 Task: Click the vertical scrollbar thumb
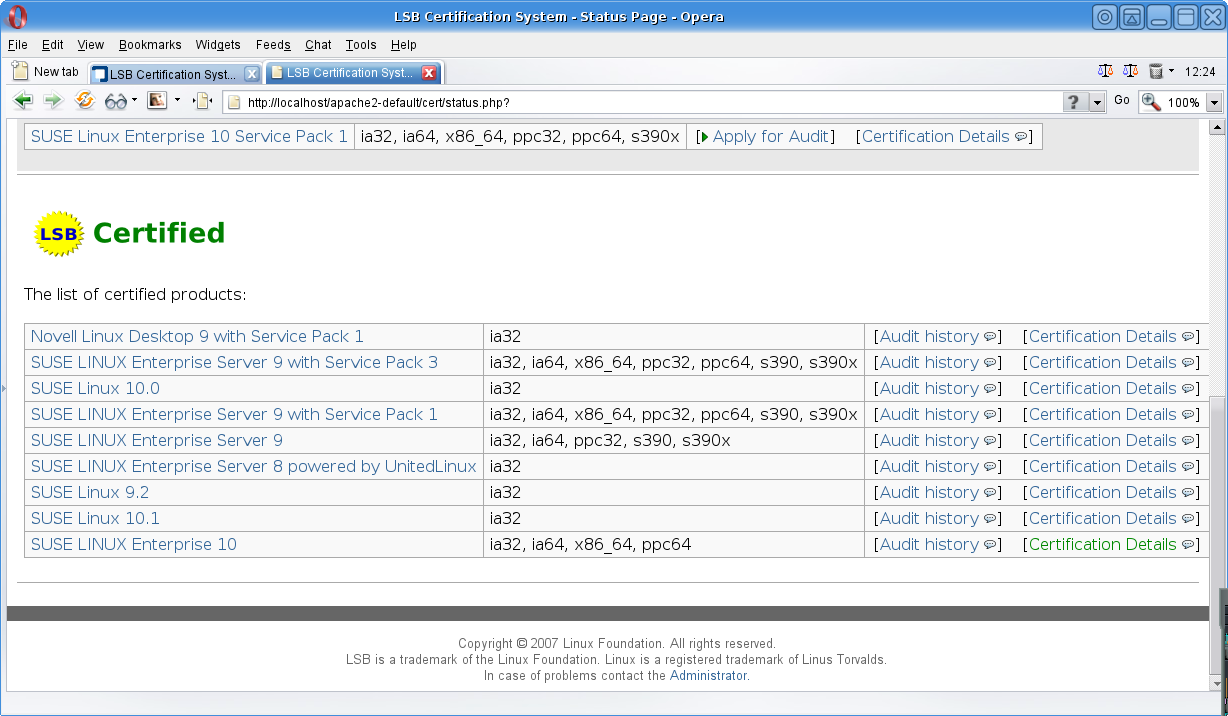(x=1217, y=536)
